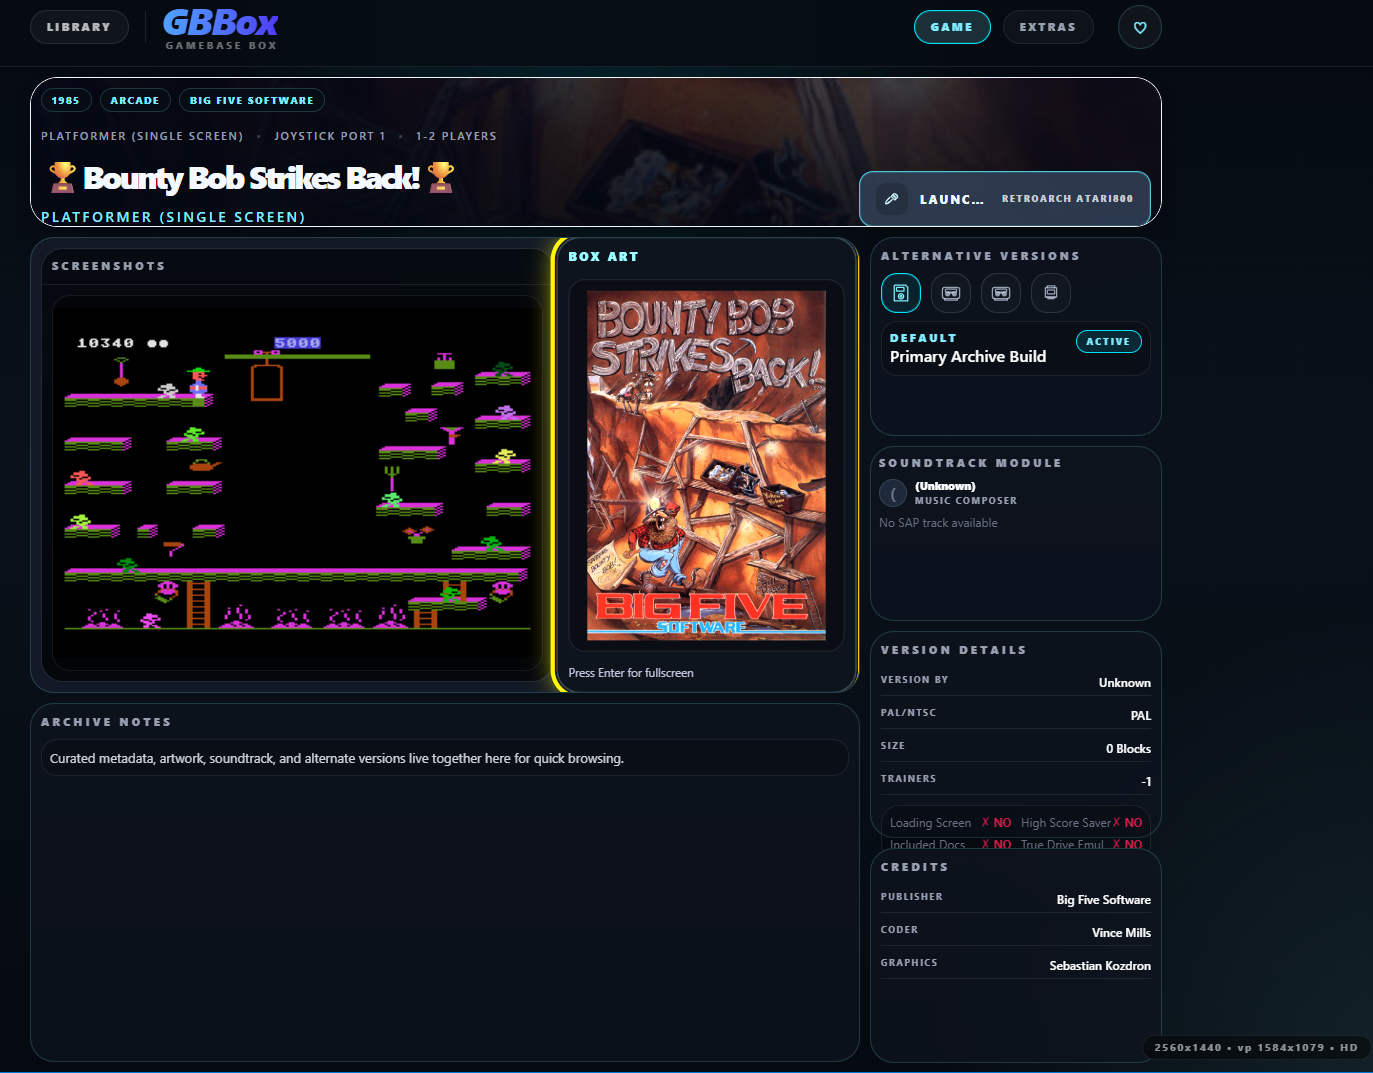Click the Joystick Port 1 label
Image resolution: width=1373 pixels, height=1073 pixels.
coord(330,136)
